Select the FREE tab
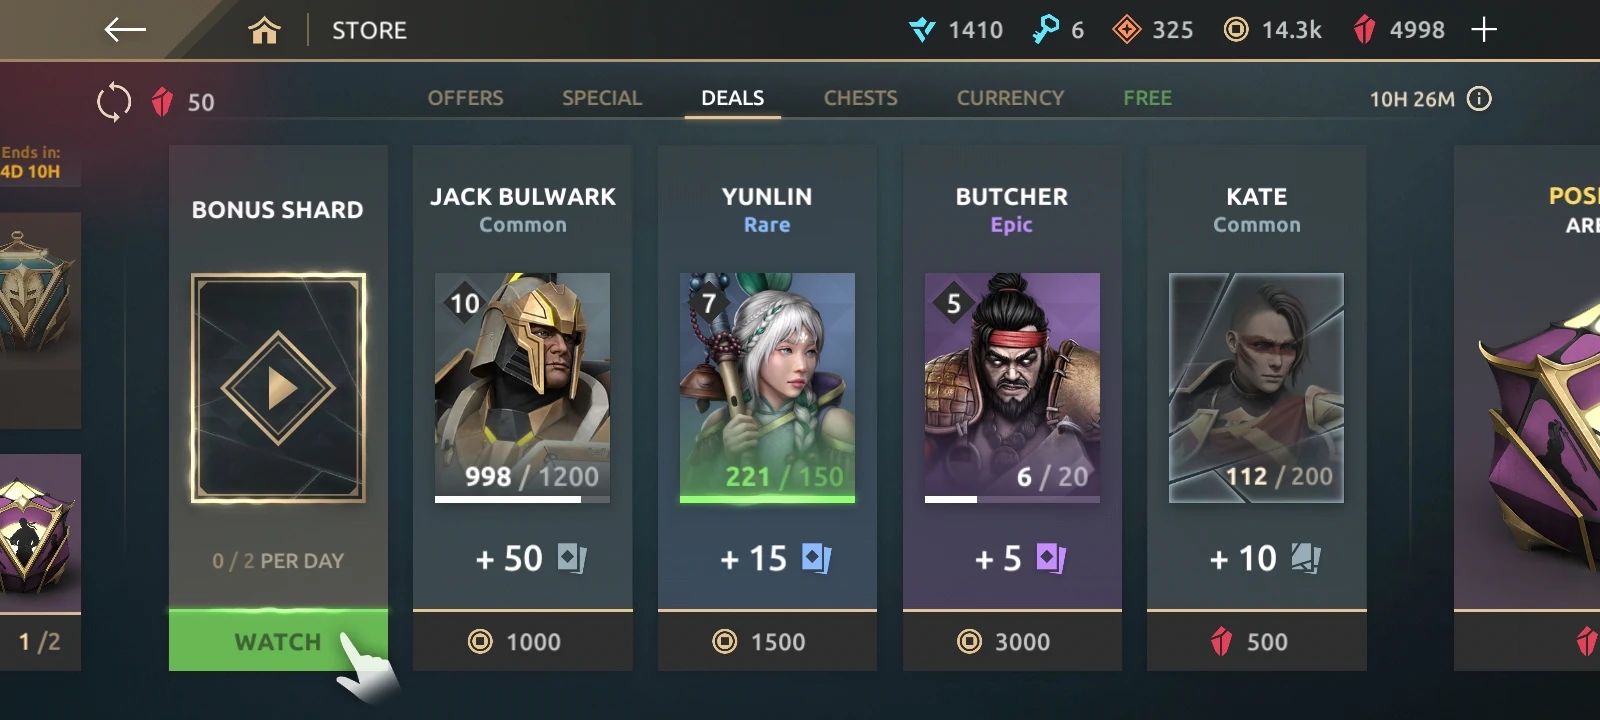The height and width of the screenshot is (720, 1600). [x=1147, y=98]
